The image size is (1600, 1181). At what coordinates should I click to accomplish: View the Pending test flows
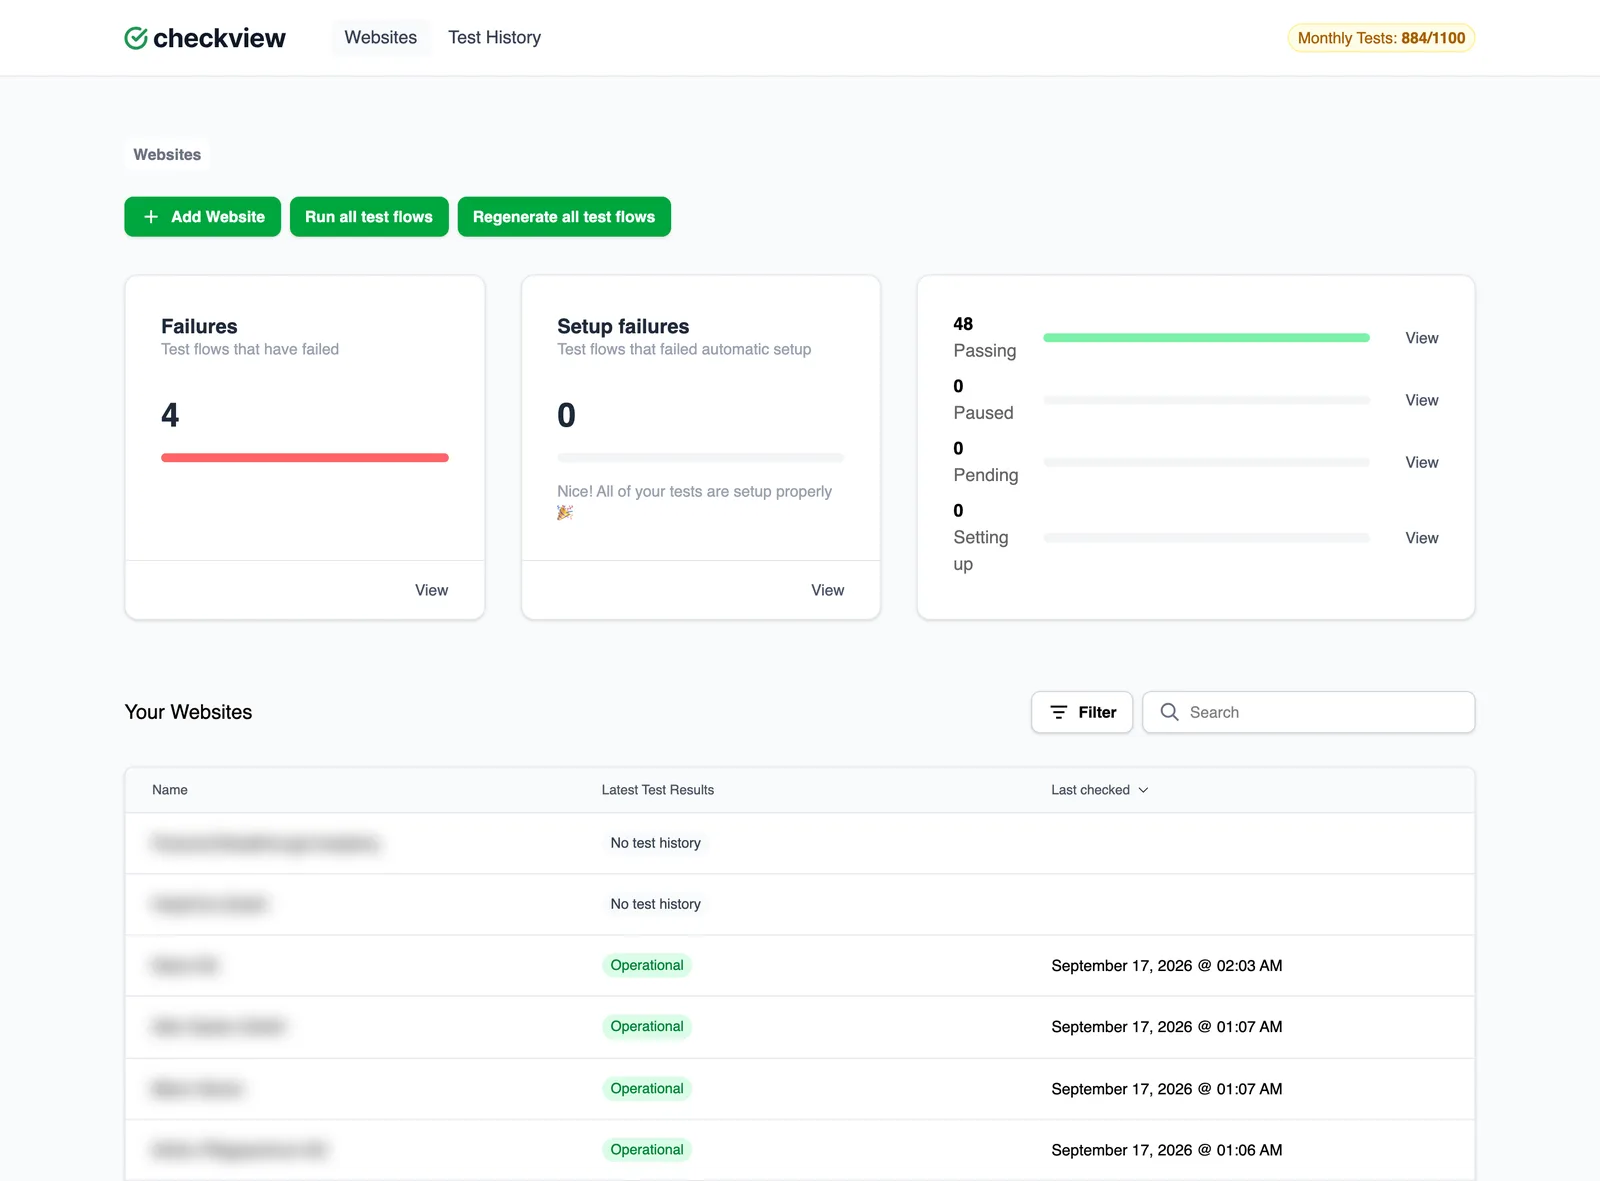[x=1421, y=462]
